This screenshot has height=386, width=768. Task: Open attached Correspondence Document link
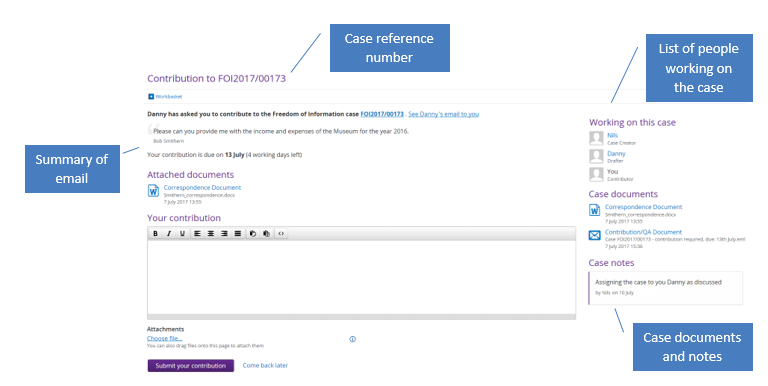tap(202, 188)
